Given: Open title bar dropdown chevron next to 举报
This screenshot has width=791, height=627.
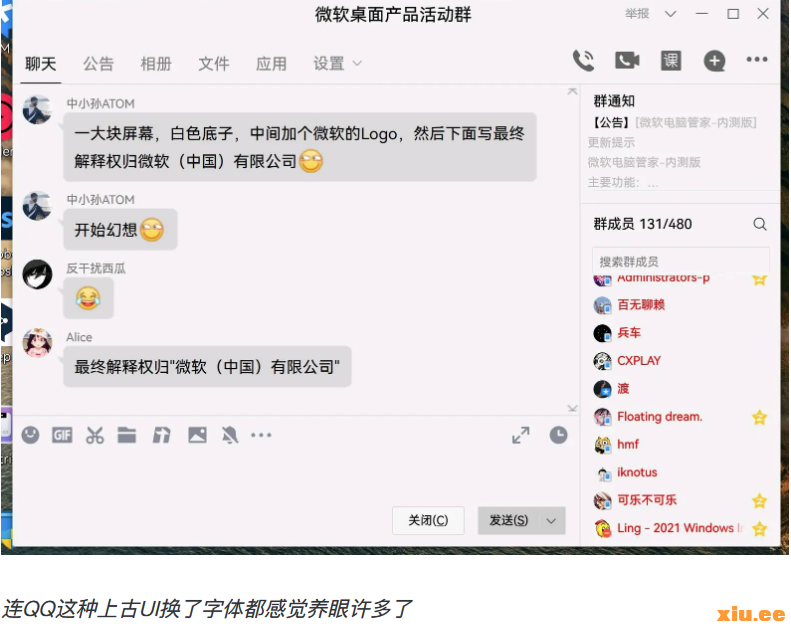Looking at the screenshot, I should point(670,14).
